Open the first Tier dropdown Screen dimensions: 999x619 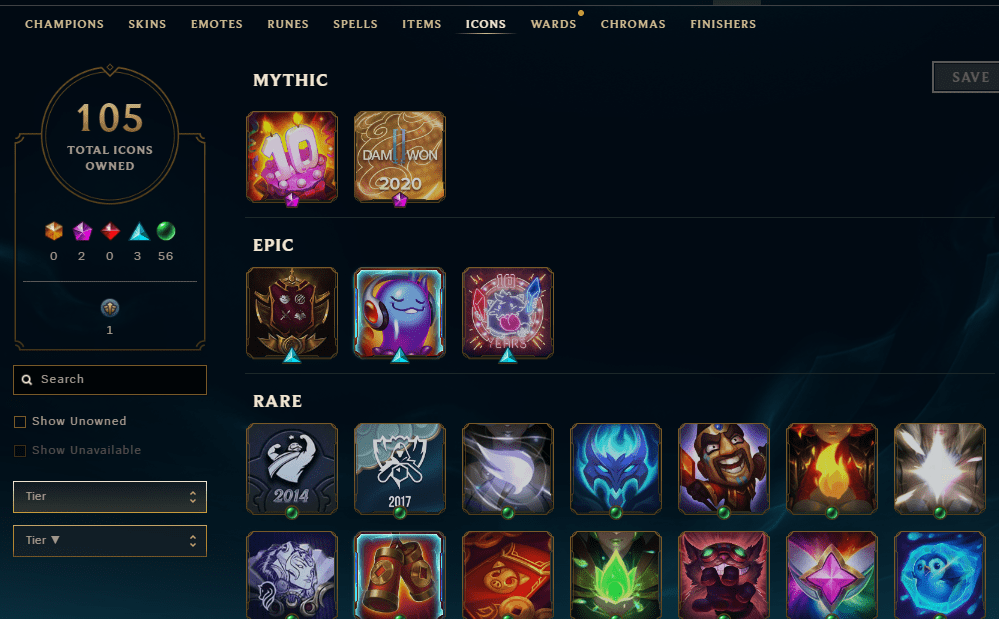point(110,497)
